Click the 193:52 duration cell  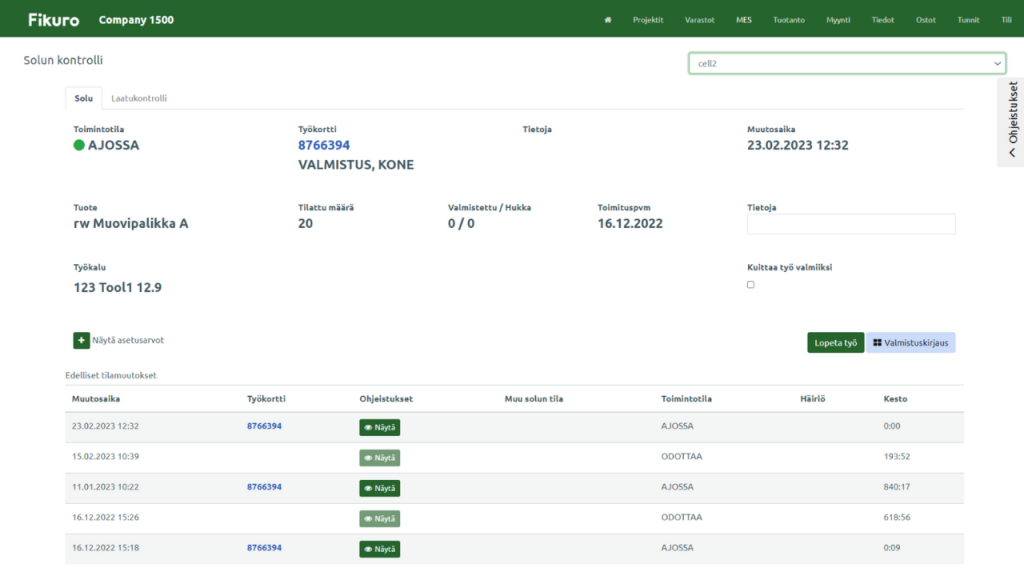897,456
